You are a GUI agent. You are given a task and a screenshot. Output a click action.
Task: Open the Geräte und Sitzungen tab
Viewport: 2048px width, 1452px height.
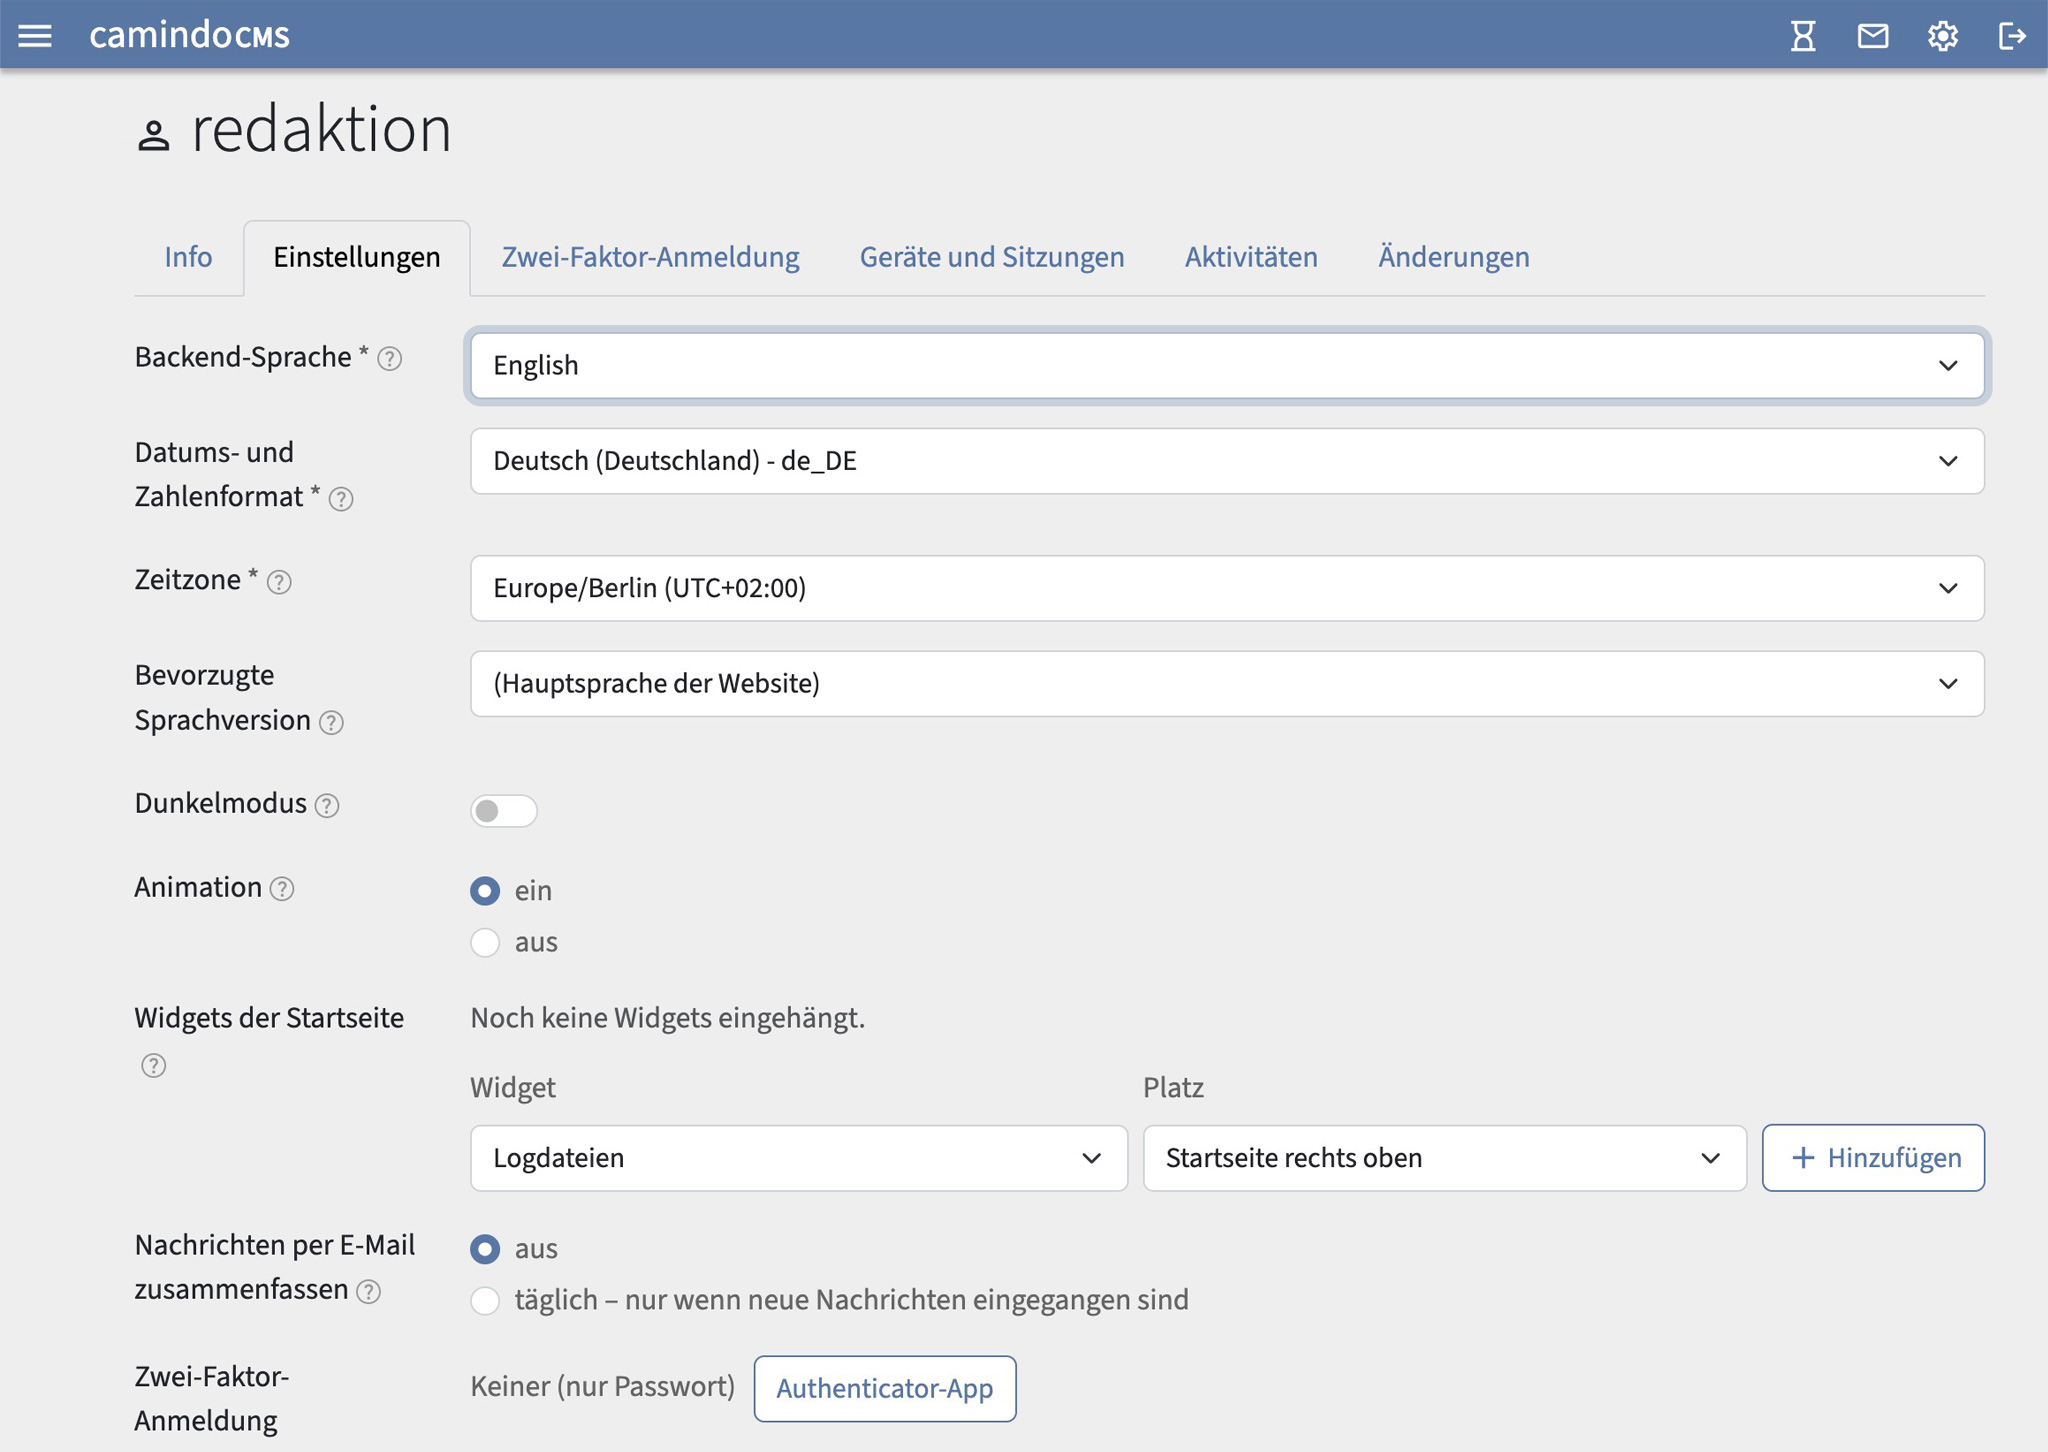pos(992,257)
